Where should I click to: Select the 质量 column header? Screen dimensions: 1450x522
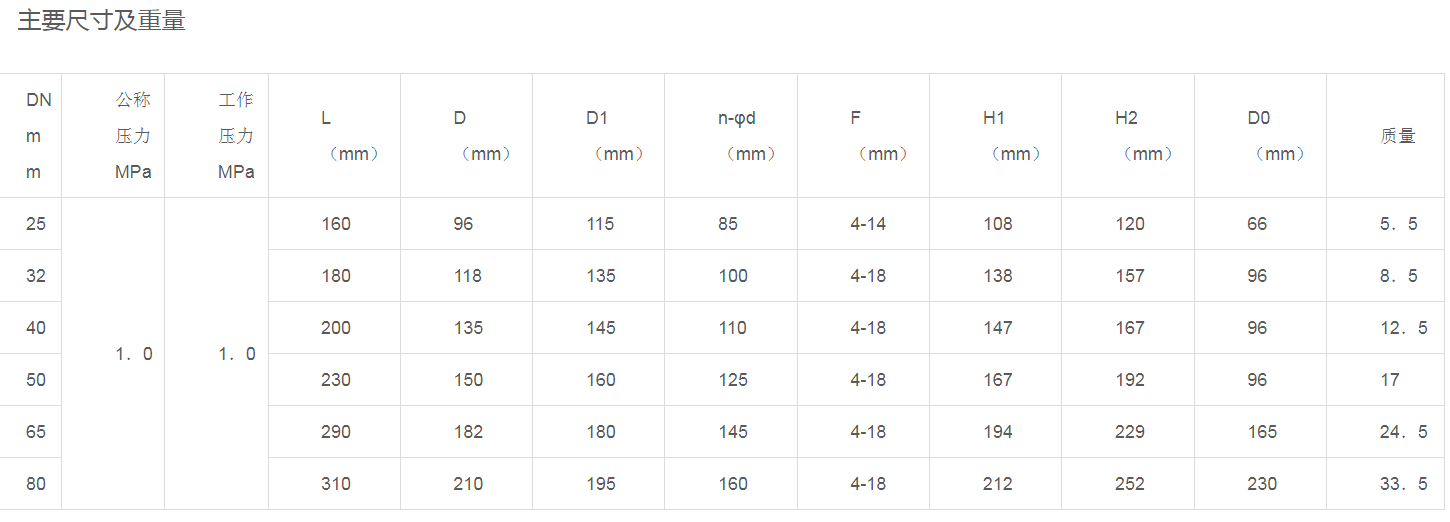click(1398, 136)
